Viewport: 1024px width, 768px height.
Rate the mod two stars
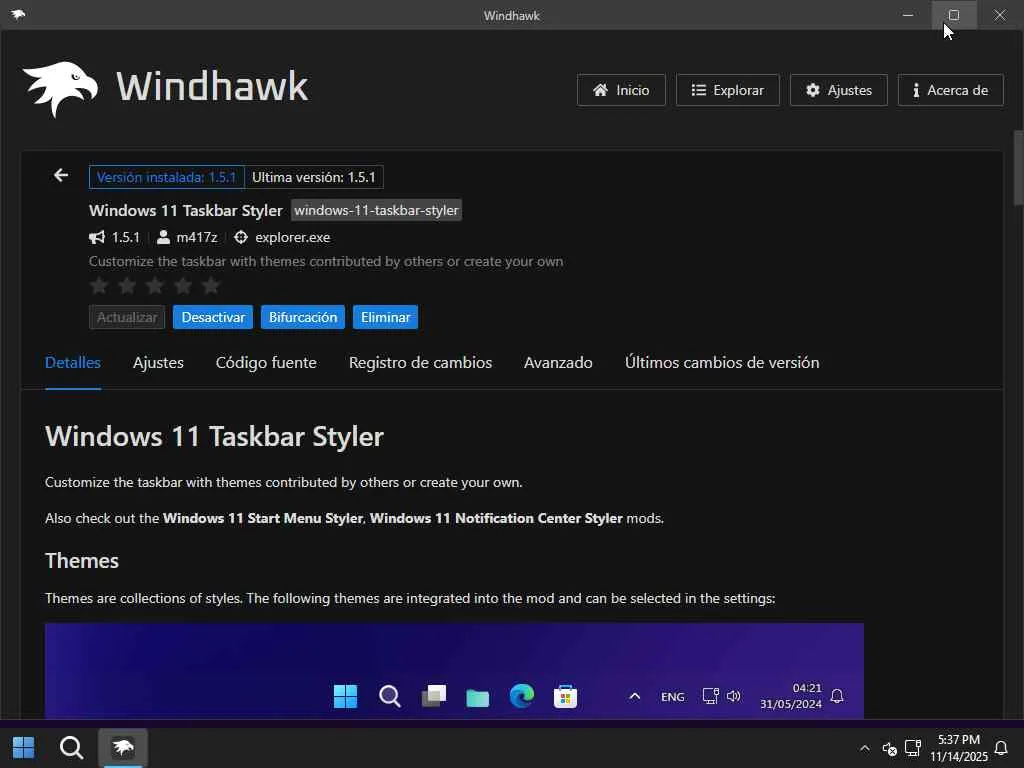point(127,285)
